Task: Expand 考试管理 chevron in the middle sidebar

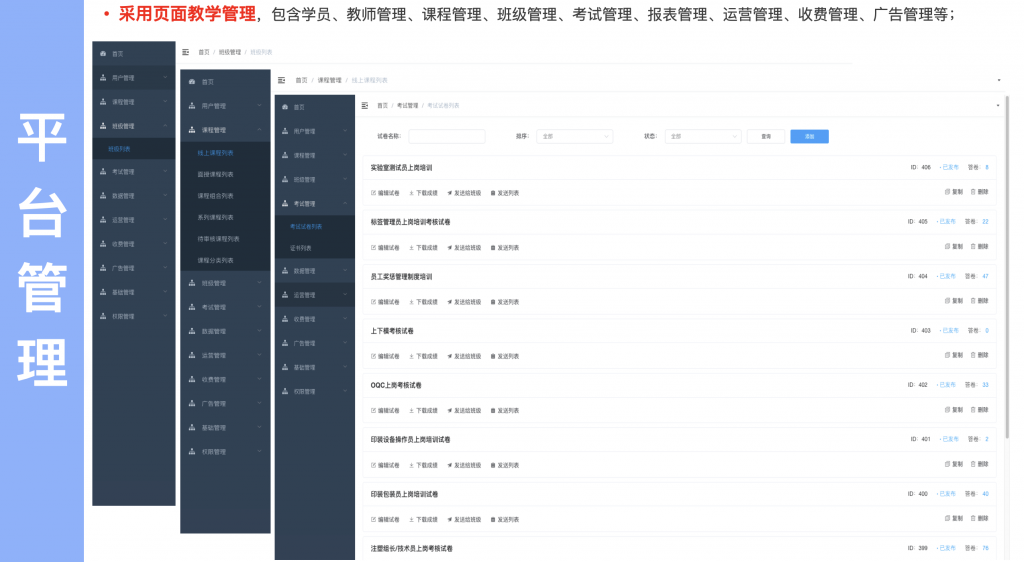Action: pos(259,307)
